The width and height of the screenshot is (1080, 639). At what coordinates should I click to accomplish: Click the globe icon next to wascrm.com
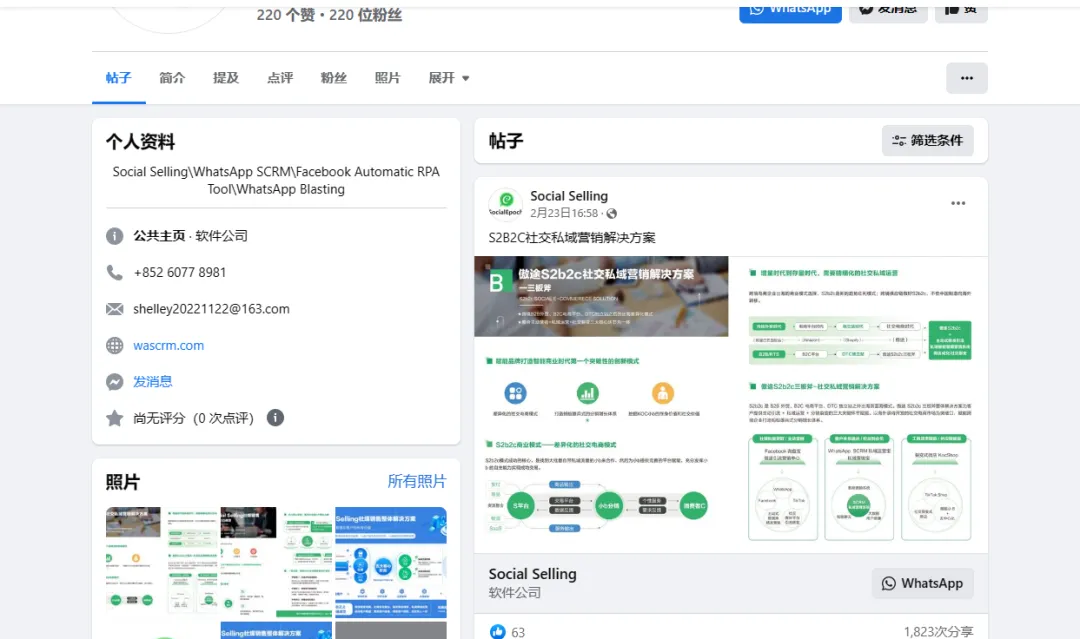[x=114, y=345]
